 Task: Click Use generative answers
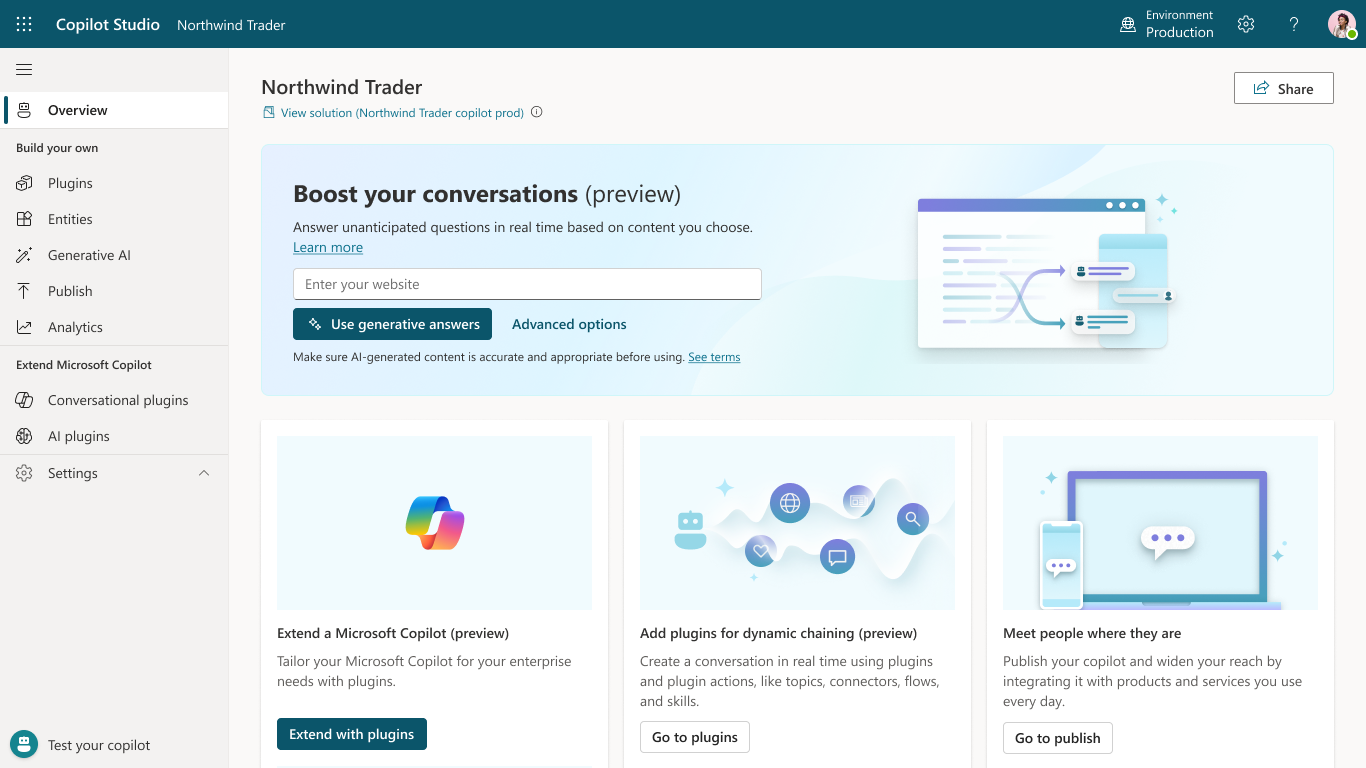coord(392,323)
